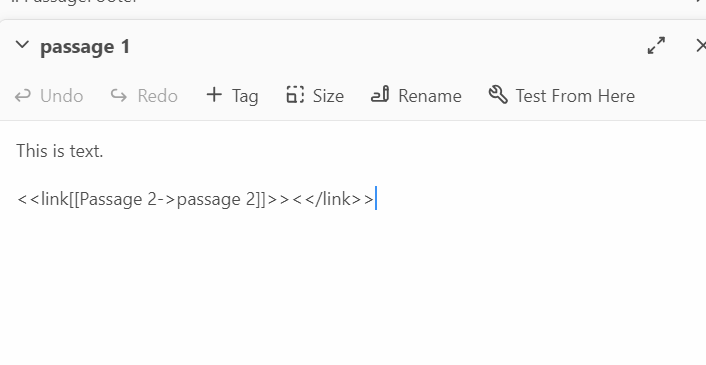Close the passage 1 dialog
The height and width of the screenshot is (365, 706).
coord(701,45)
